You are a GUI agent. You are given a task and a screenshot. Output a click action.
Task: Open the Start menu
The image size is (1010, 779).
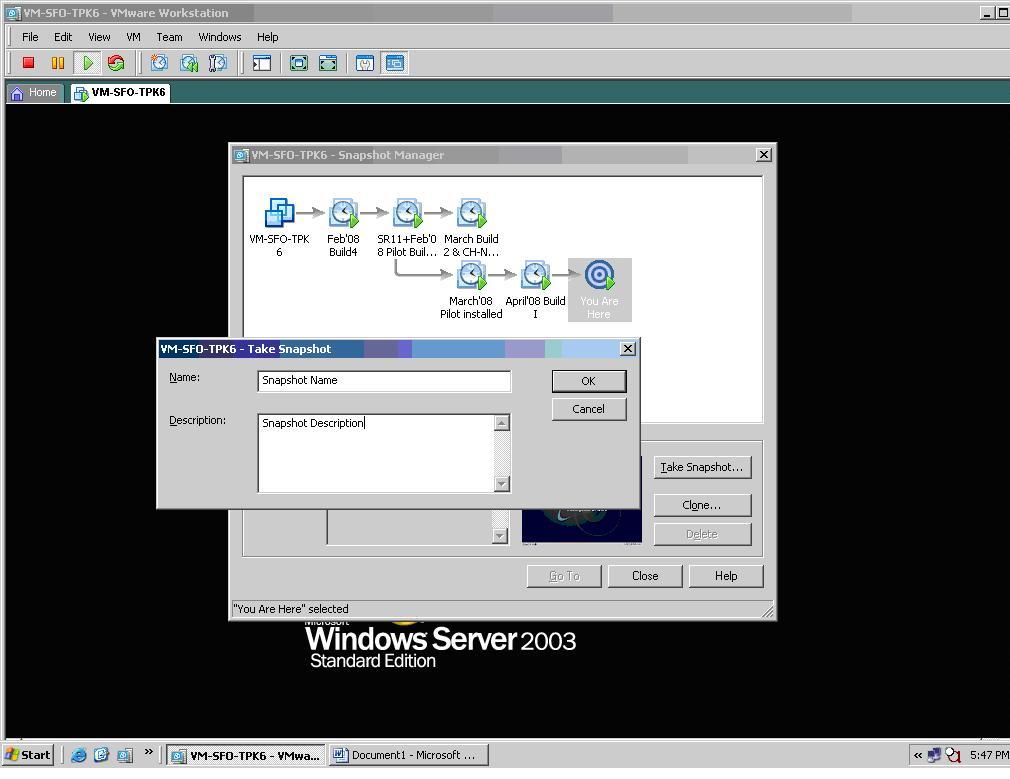pyautogui.click(x=27, y=755)
